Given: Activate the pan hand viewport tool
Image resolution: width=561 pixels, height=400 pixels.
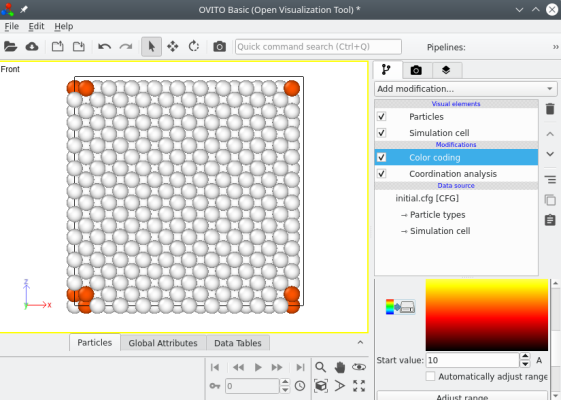Looking at the screenshot, I should (340, 367).
